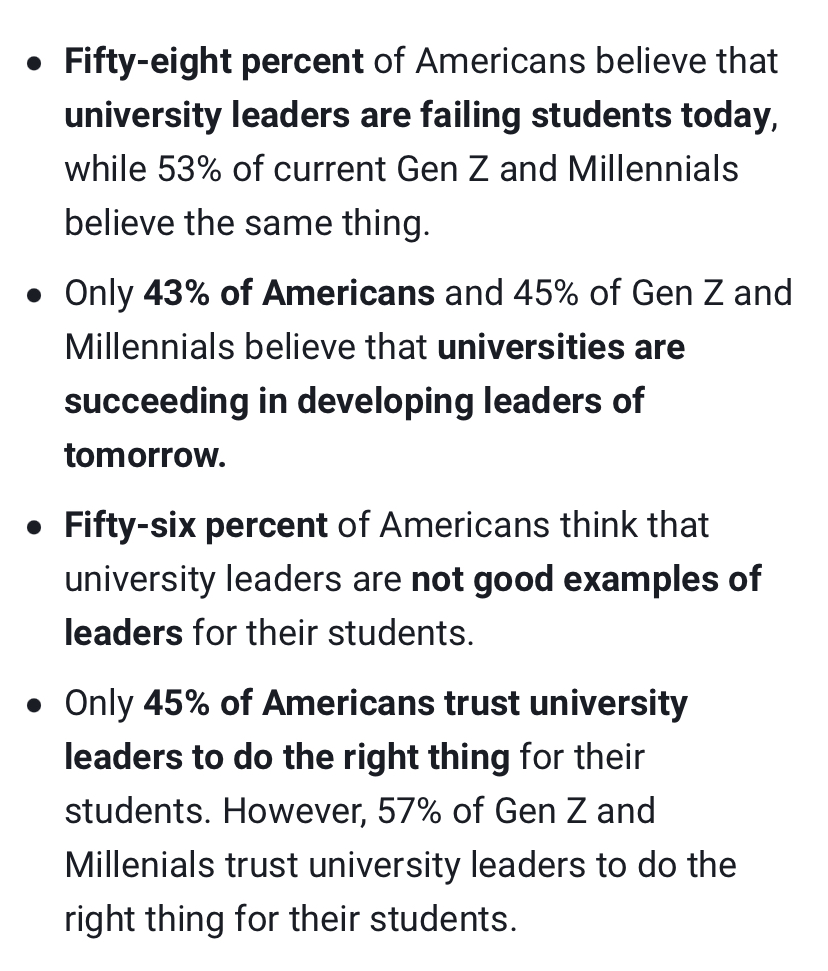Click the bold phrase "not good examples of"
This screenshot has width=828, height=971.
(x=586, y=579)
